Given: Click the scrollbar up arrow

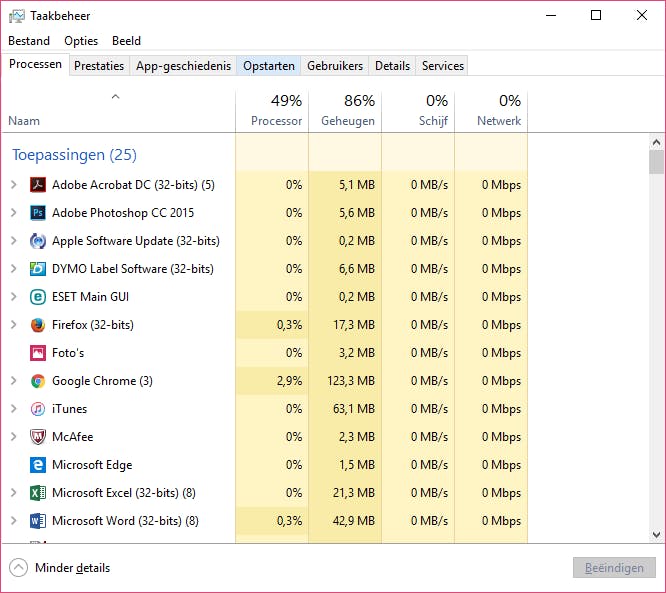Looking at the screenshot, I should point(656,142).
